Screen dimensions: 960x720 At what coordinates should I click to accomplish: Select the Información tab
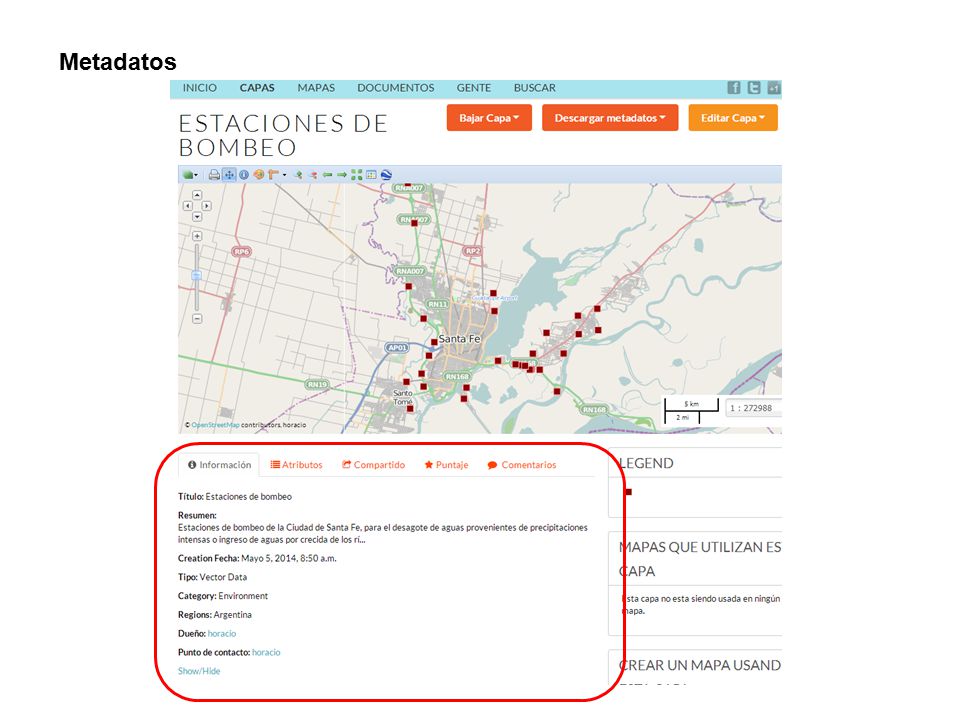219,465
